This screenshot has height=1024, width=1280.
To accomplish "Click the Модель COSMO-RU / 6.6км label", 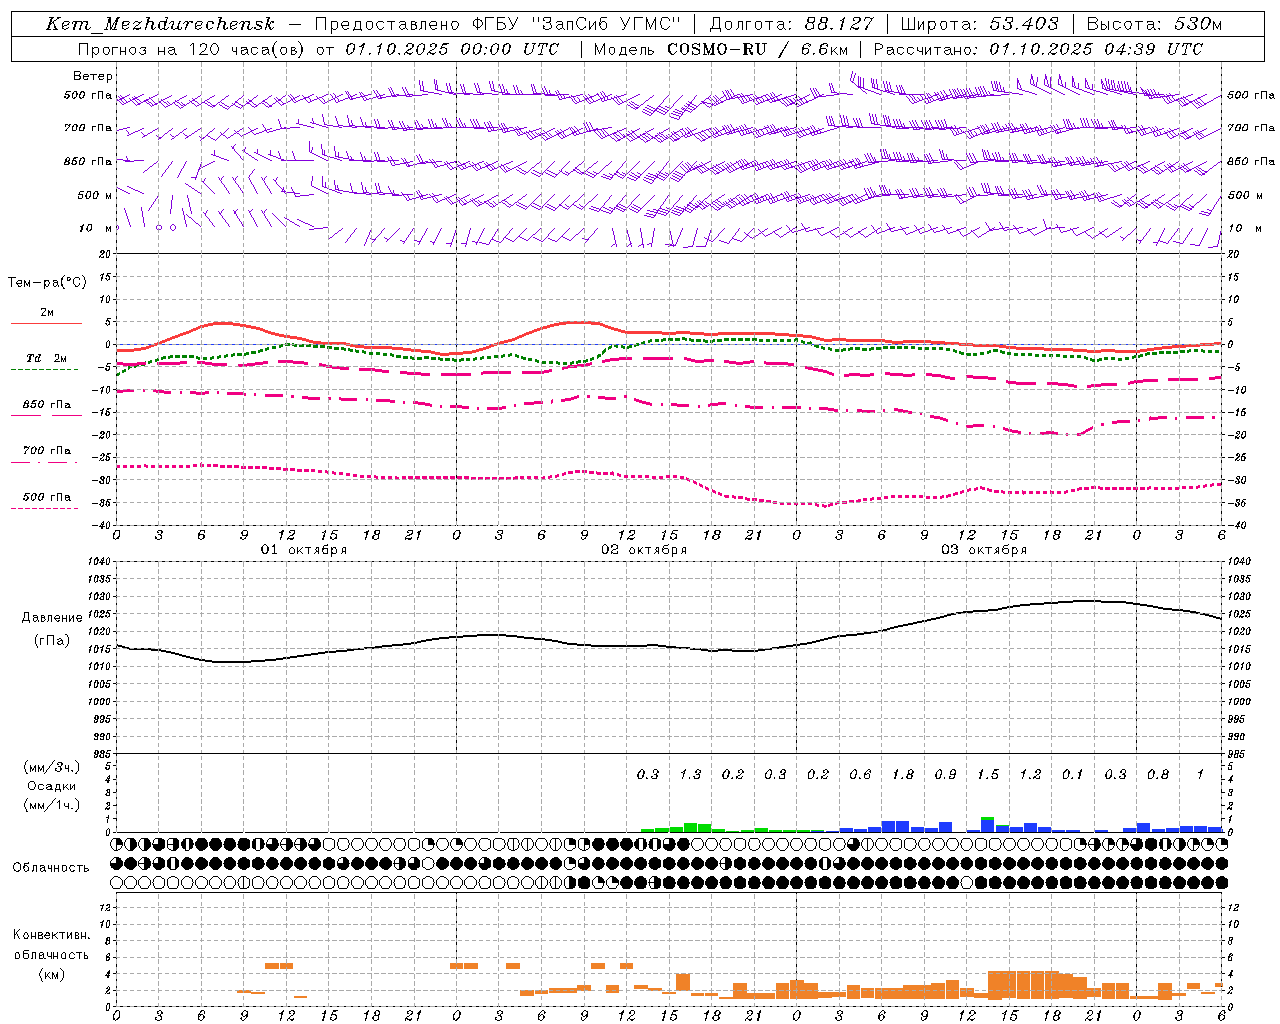I will coord(720,49).
